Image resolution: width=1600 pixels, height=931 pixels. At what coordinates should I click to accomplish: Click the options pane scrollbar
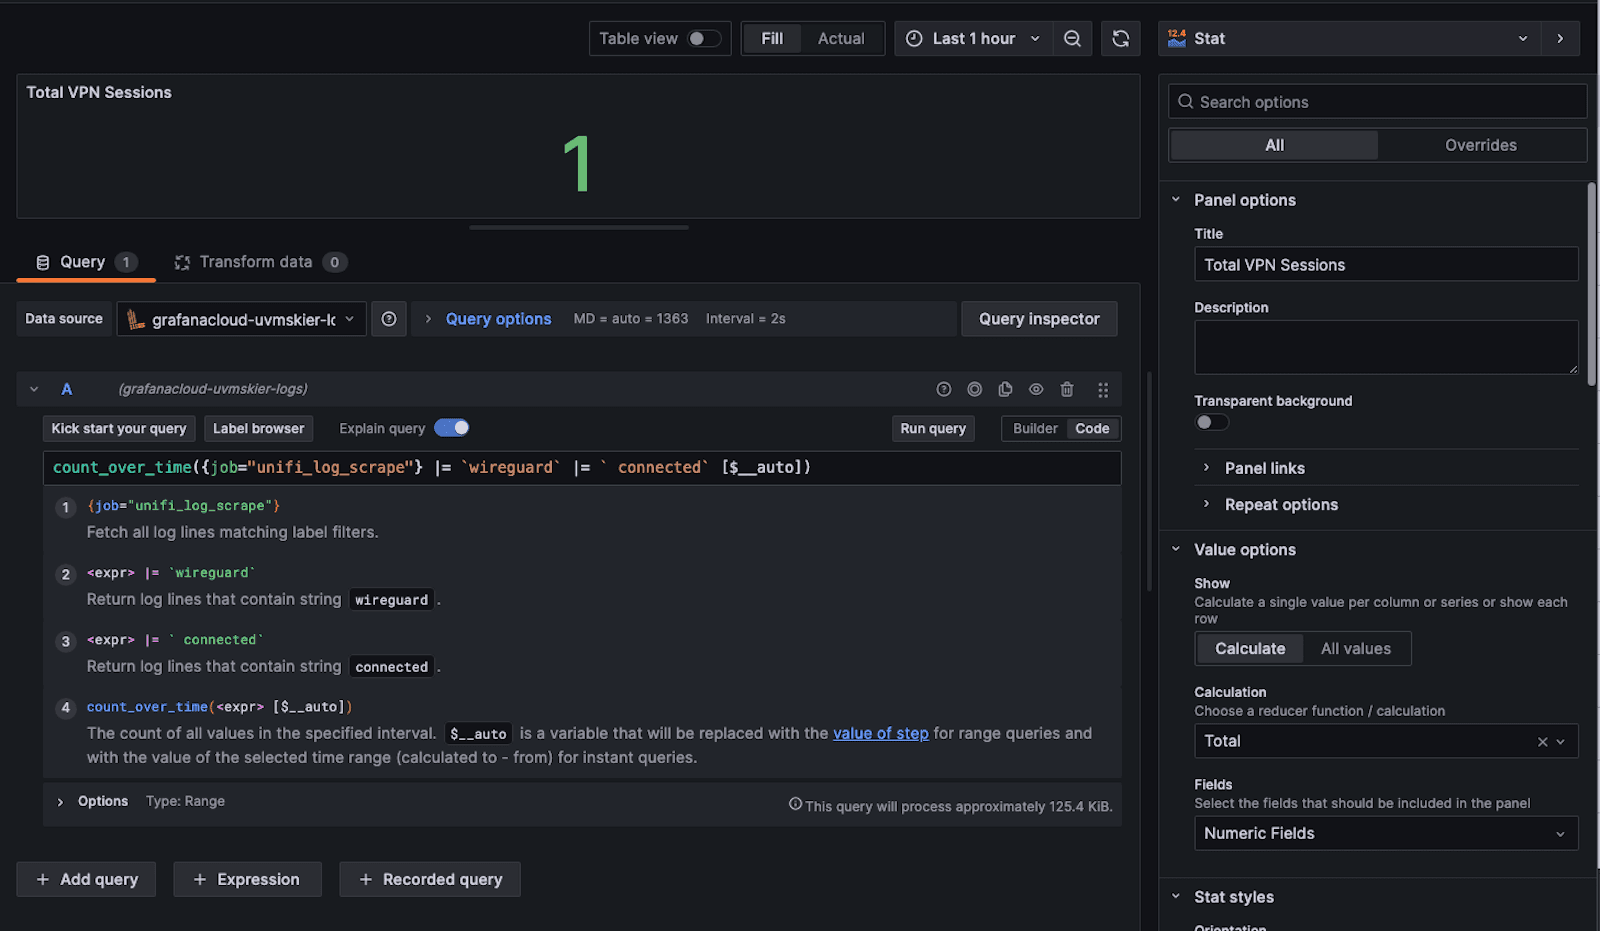pyautogui.click(x=1592, y=285)
